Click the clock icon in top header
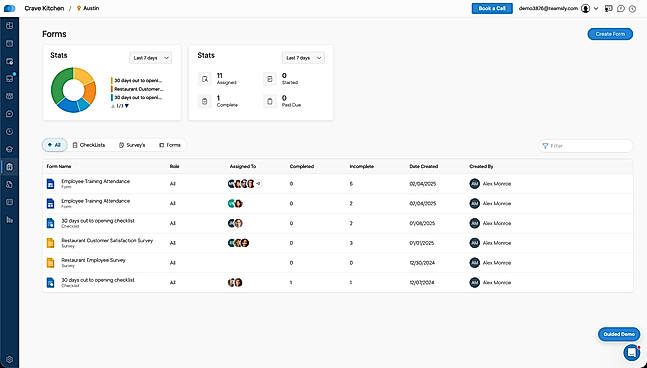Image resolution: width=647 pixels, height=368 pixels. (633, 9)
